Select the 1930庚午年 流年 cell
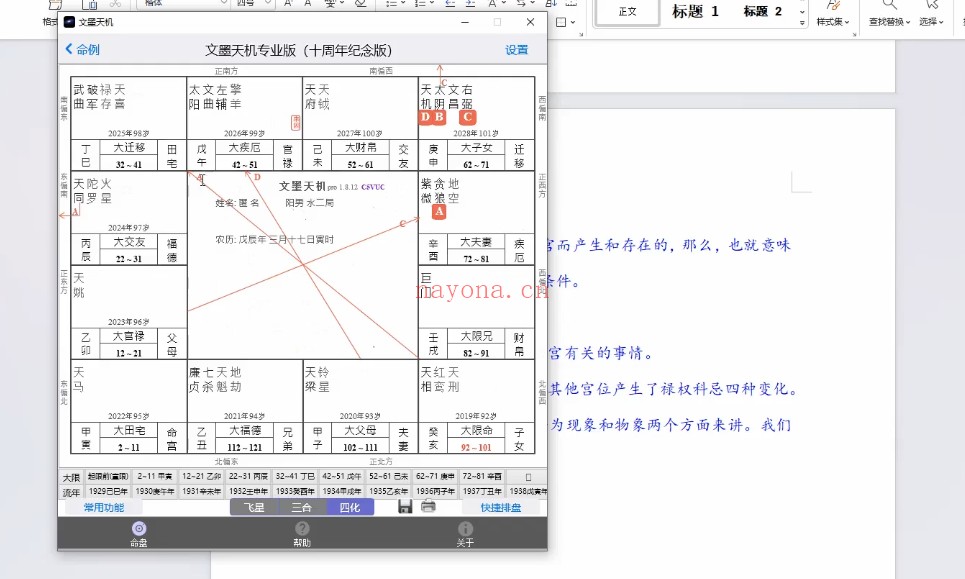965x579 pixels. coord(154,492)
